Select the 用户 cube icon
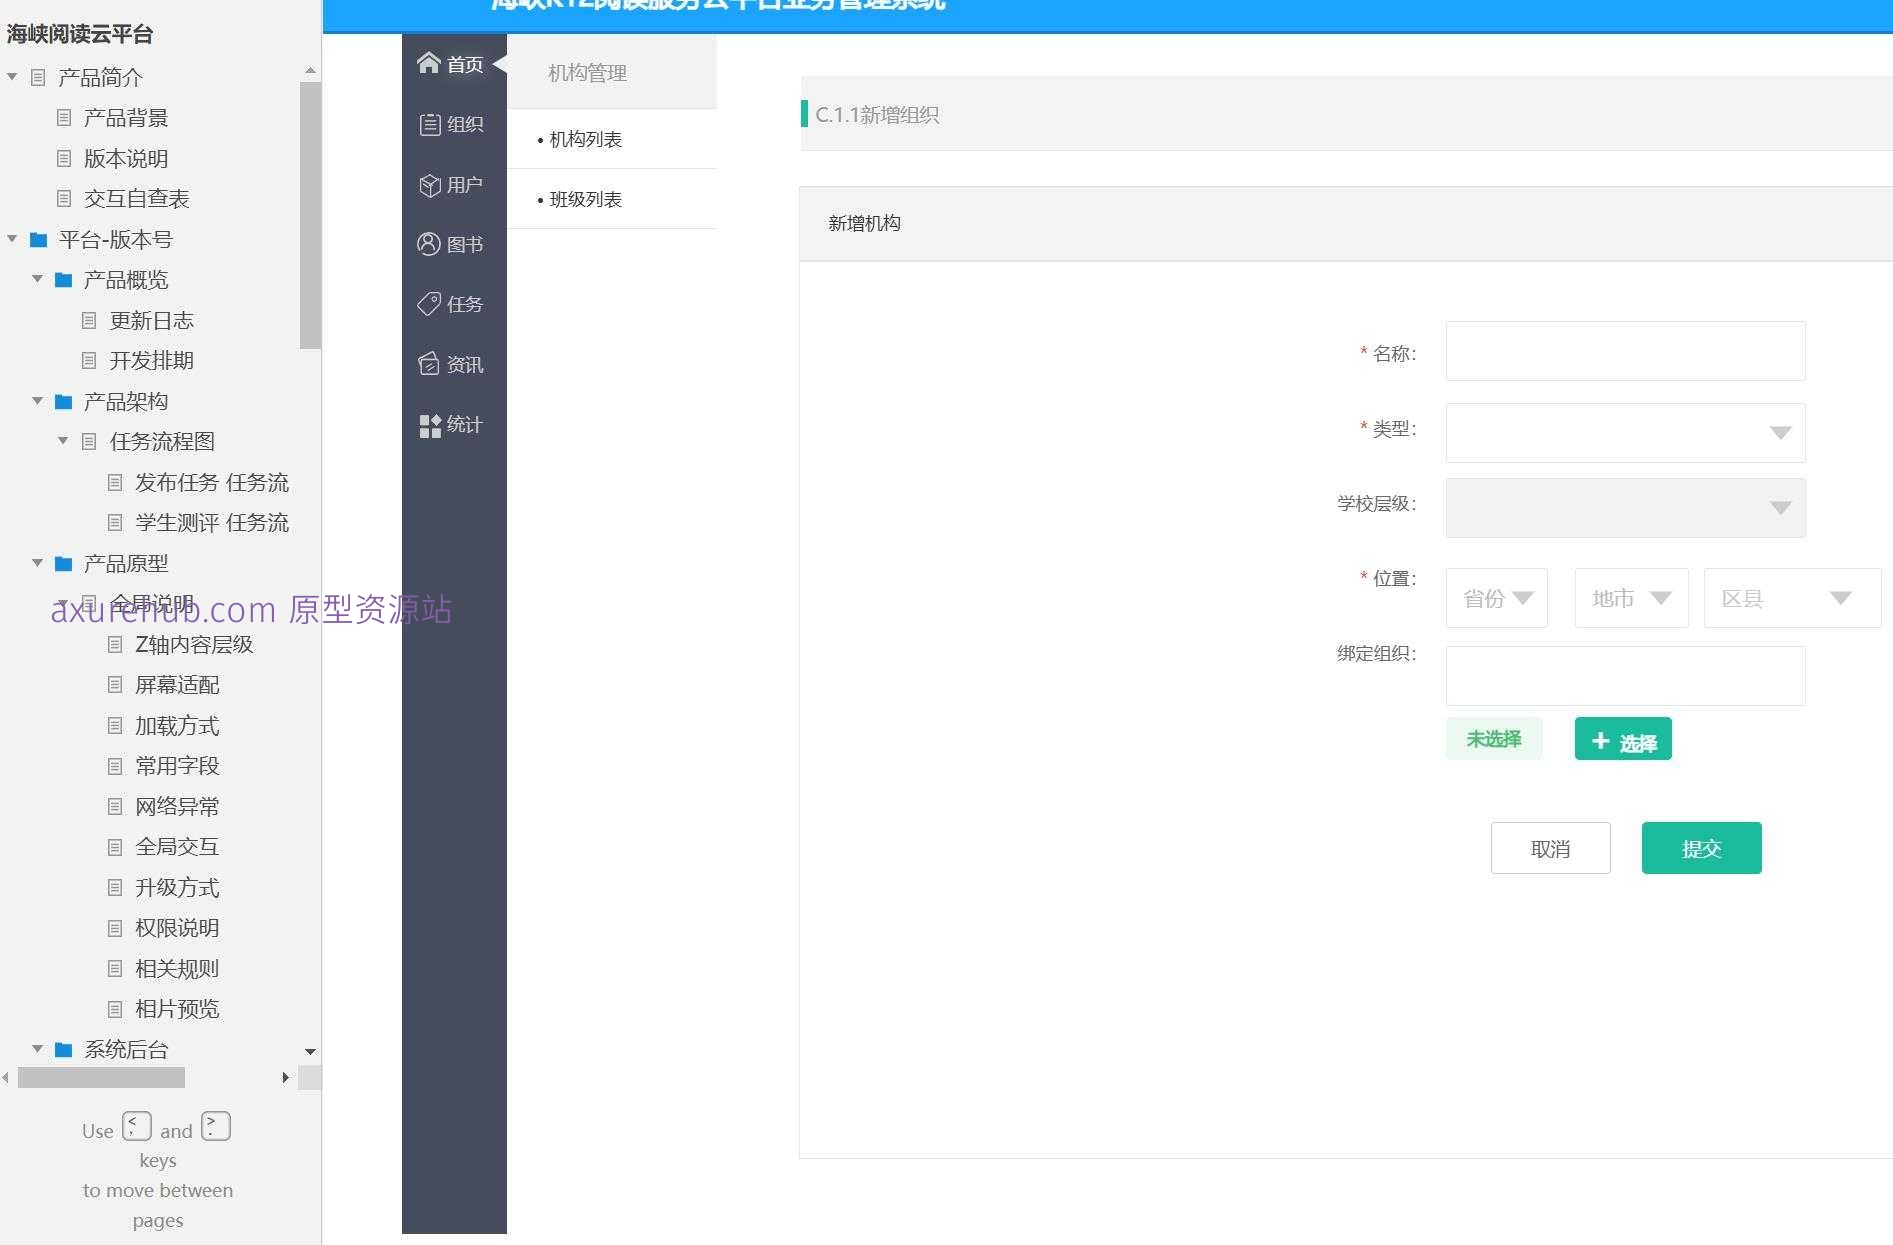This screenshot has height=1245, width=1893. (429, 185)
